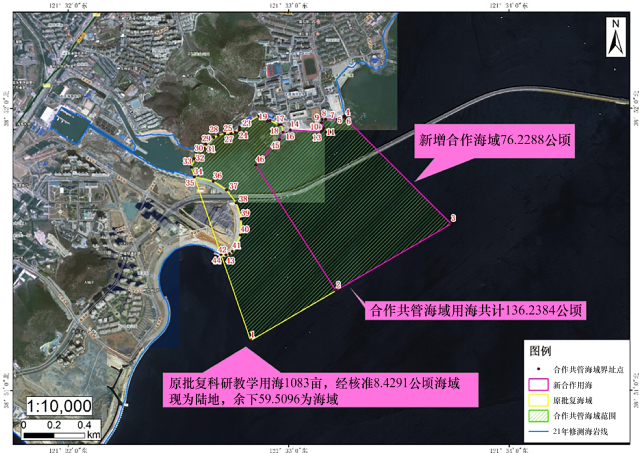The width and height of the screenshot is (639, 453).
Task: Click the 合作共管海域用海共计136.2384公顷 callout label
Action: coord(476,310)
